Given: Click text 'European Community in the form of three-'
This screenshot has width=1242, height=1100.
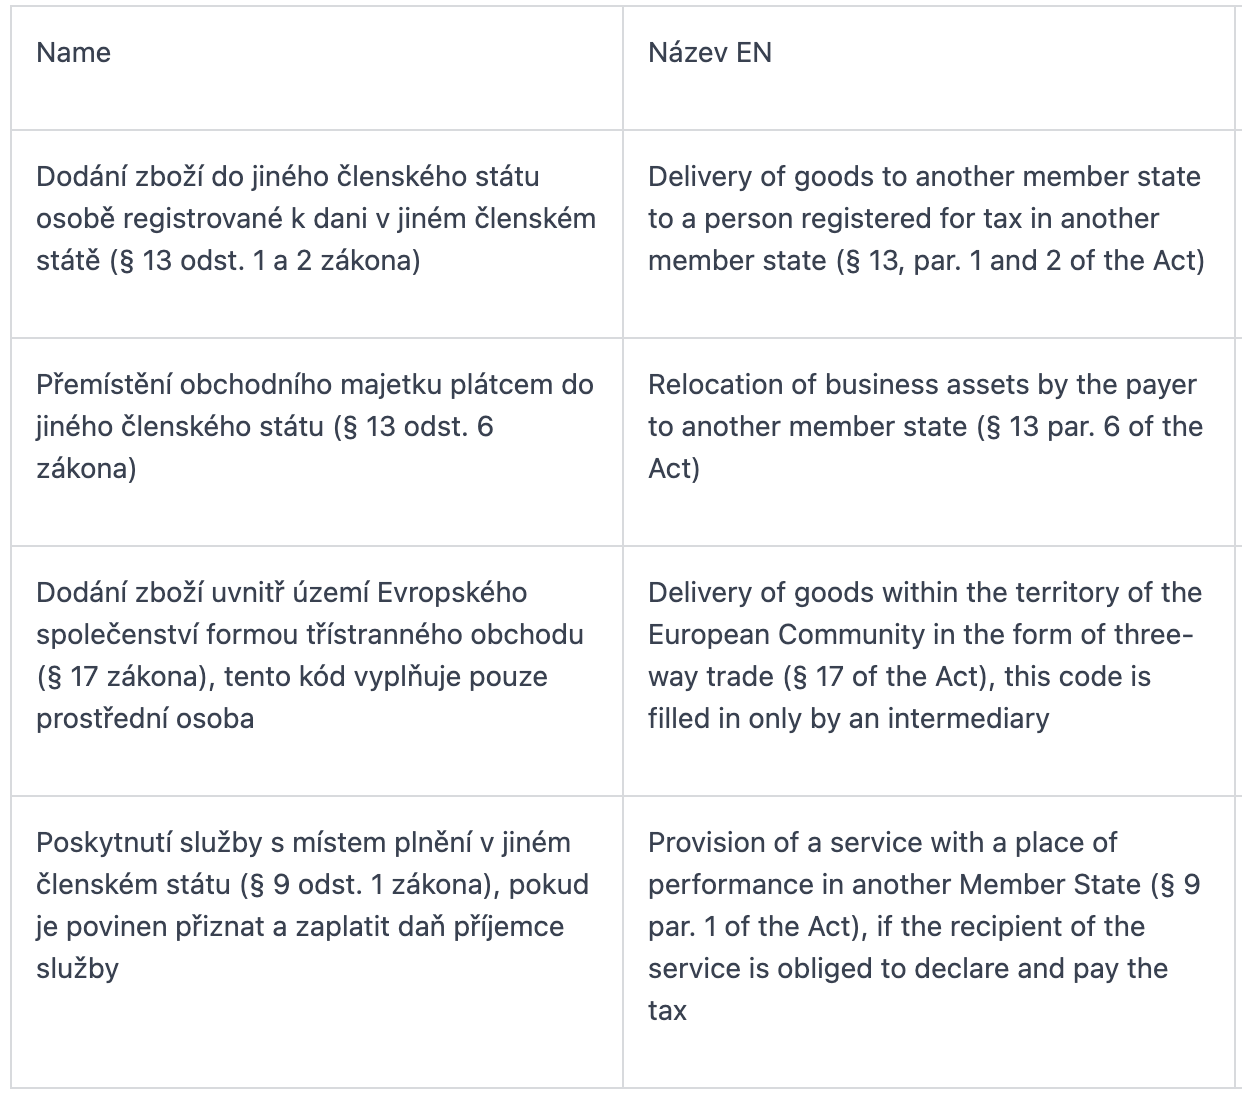Looking at the screenshot, I should click(x=921, y=635).
